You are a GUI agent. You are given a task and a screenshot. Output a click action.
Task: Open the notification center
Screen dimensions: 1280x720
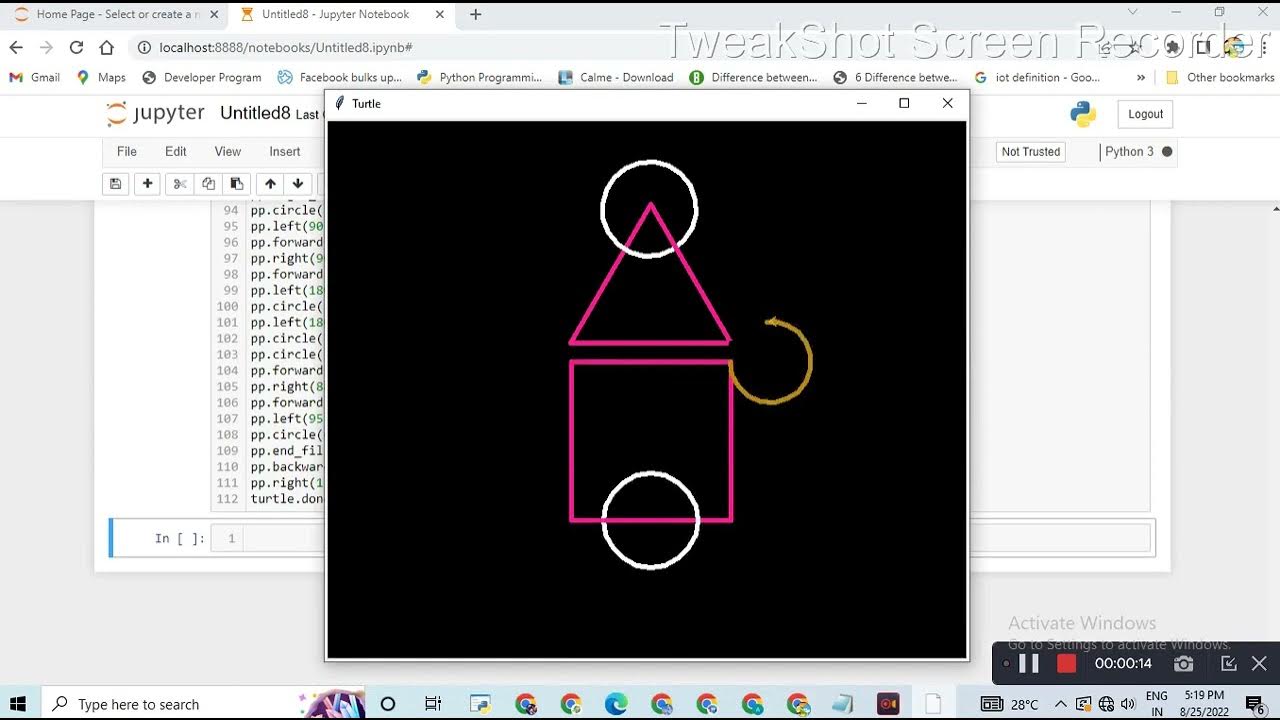(x=1255, y=704)
